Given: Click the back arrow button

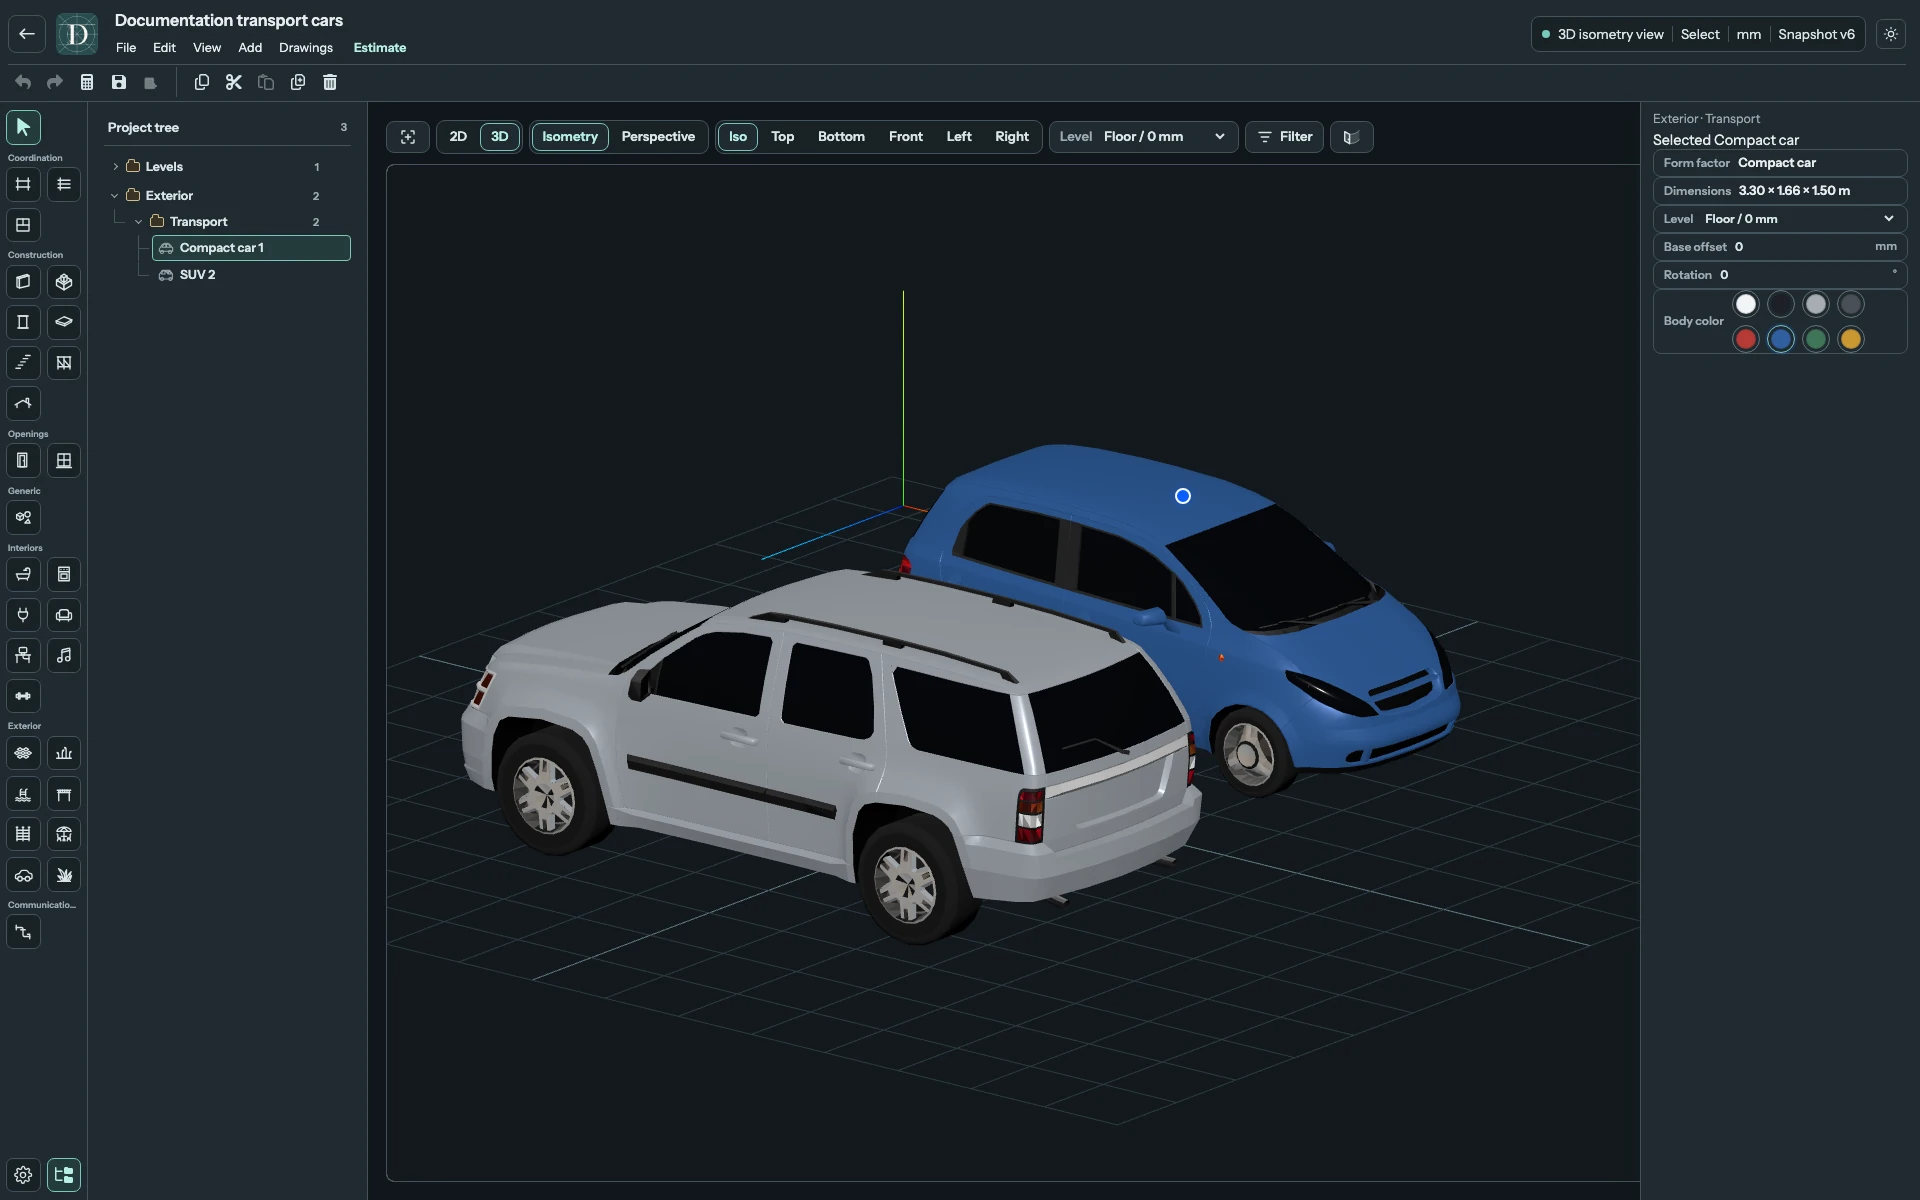Looking at the screenshot, I should pyautogui.click(x=27, y=34).
